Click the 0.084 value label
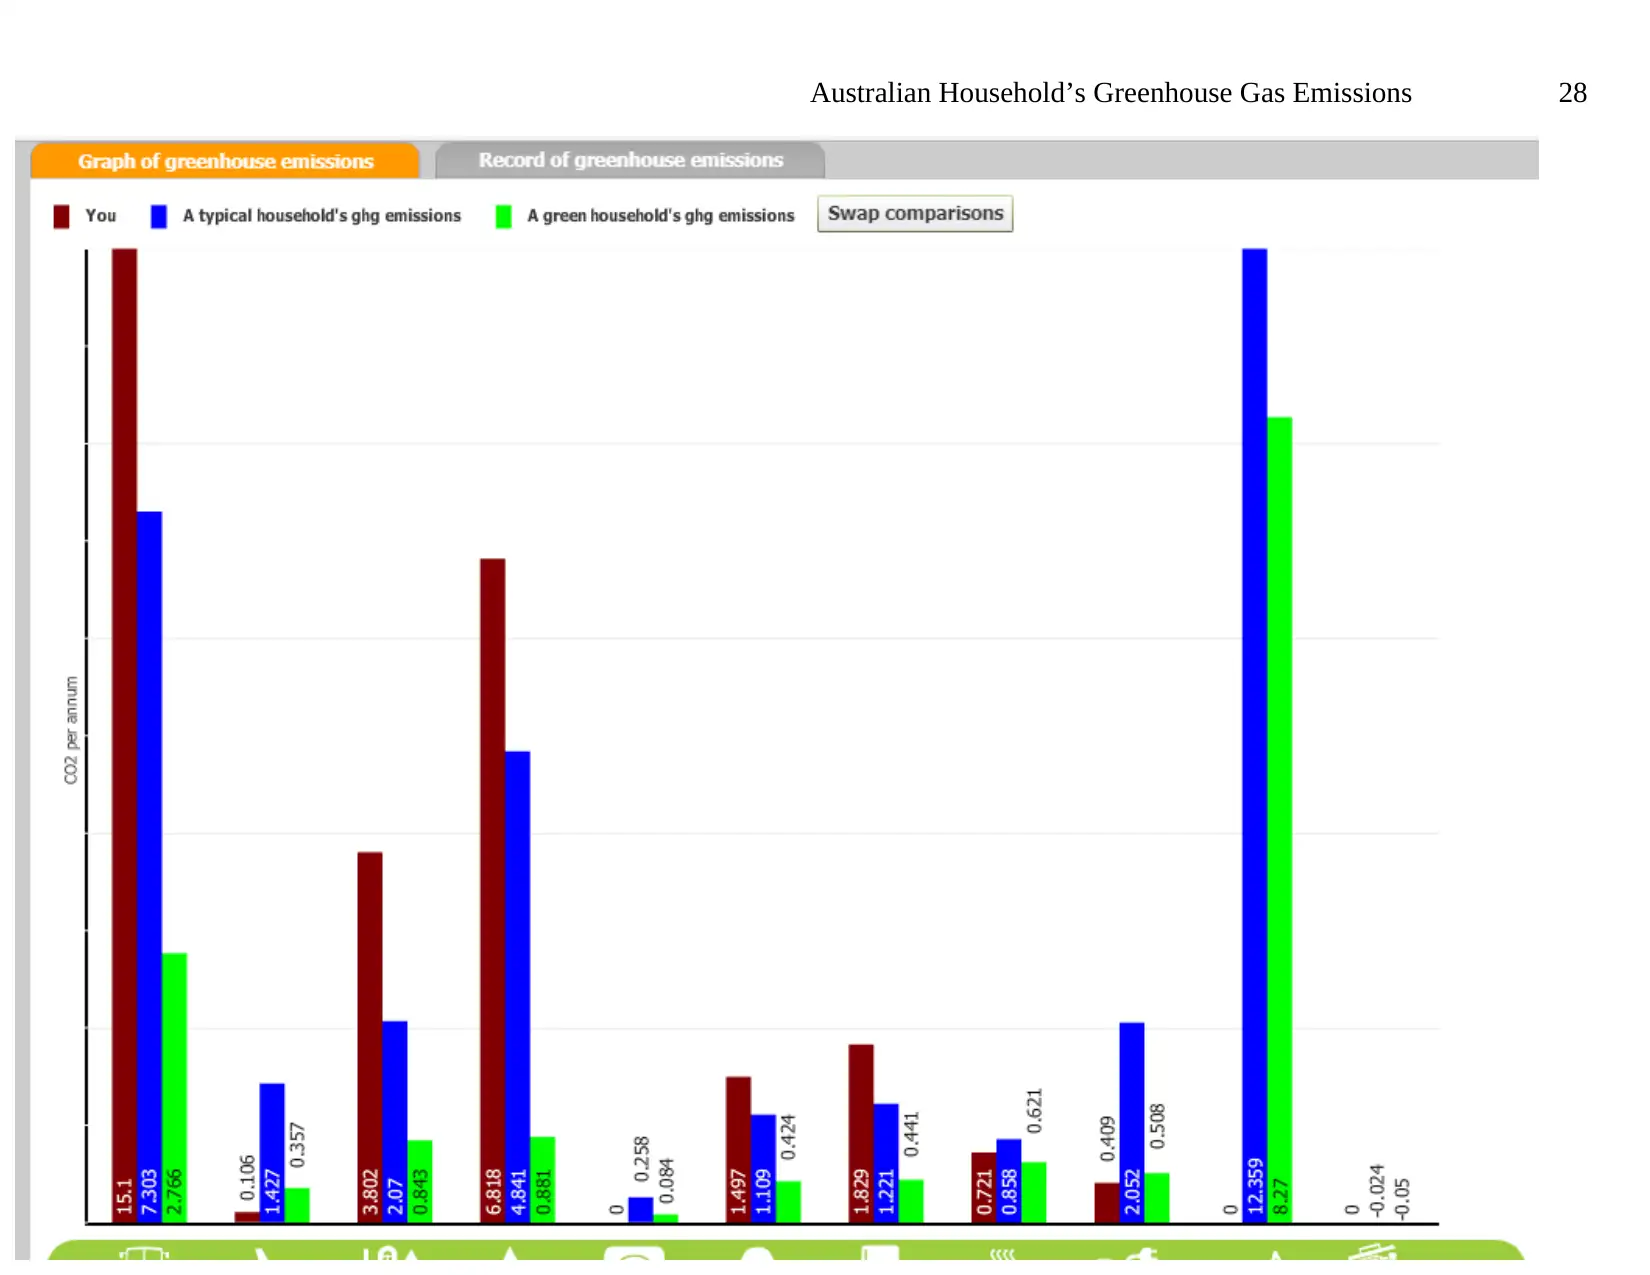1650x1275 pixels. pos(666,1181)
